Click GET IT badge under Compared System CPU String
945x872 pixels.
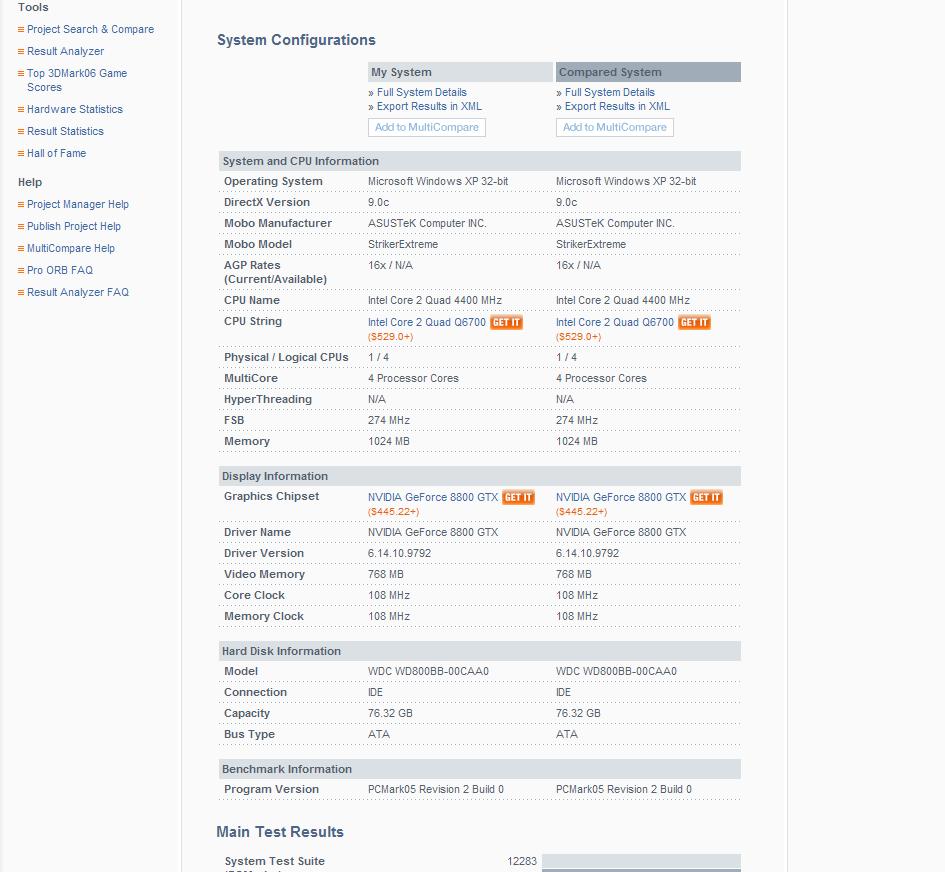pyautogui.click(x=694, y=322)
